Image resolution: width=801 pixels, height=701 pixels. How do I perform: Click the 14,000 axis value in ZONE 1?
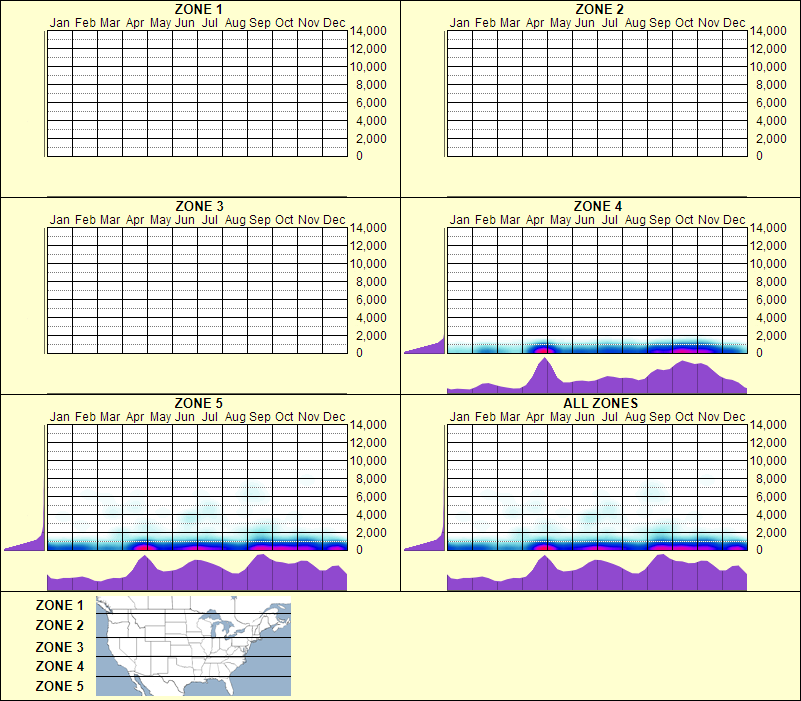(368, 31)
